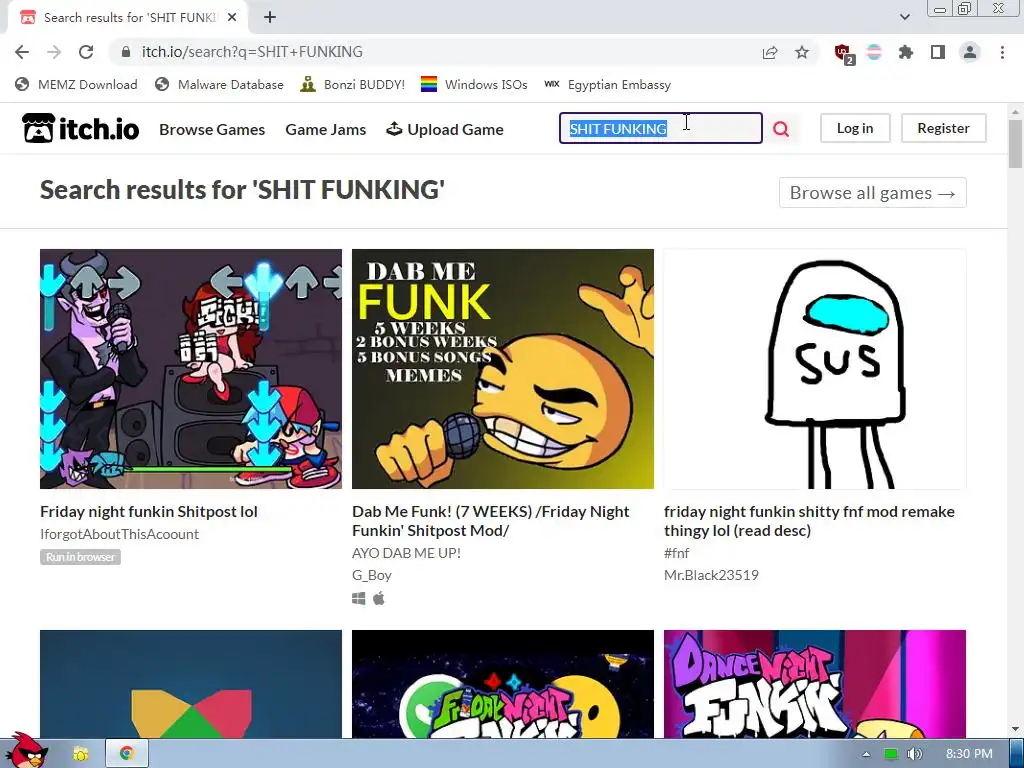Open Chrome three-dot menu
1024x768 pixels.
tap(1002, 52)
